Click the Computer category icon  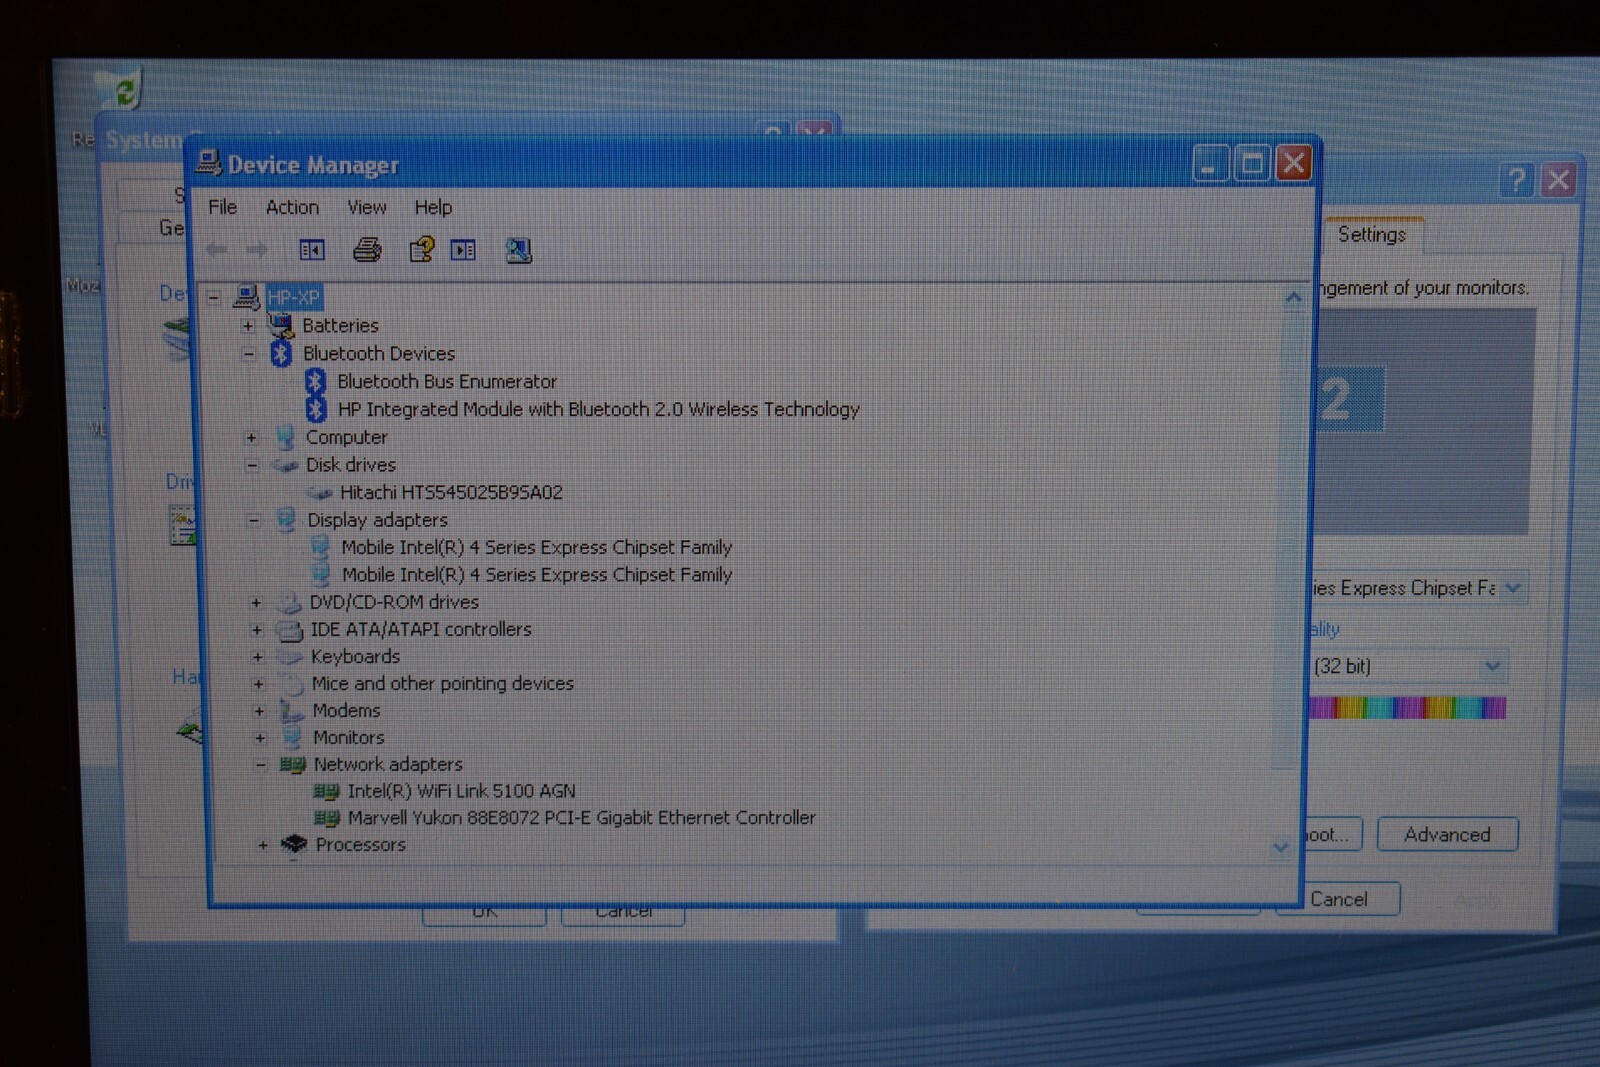285,437
